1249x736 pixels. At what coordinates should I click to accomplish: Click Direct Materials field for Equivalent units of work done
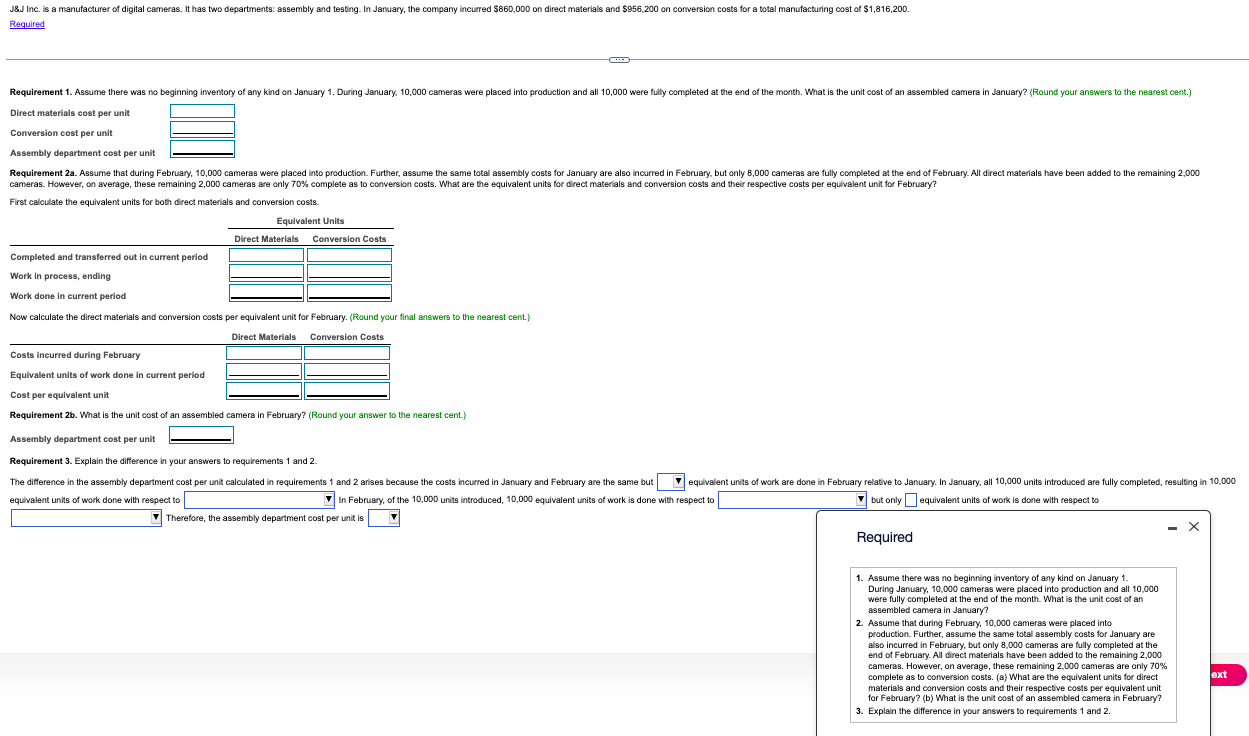pos(264,371)
